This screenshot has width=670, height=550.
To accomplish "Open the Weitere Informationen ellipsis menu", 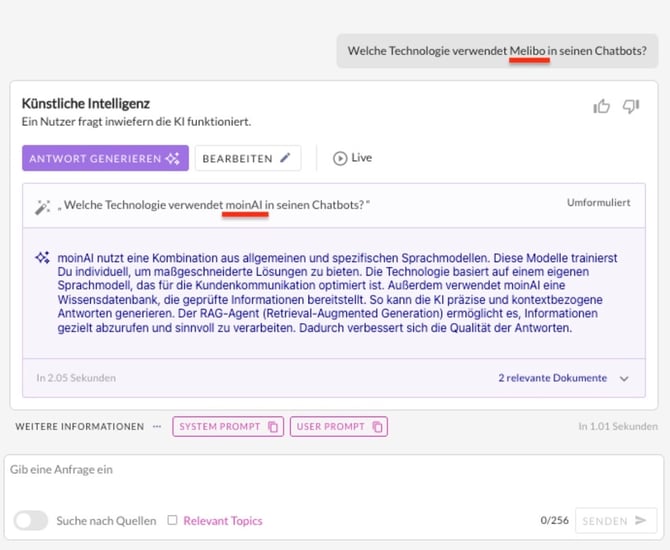I will coord(157,426).
